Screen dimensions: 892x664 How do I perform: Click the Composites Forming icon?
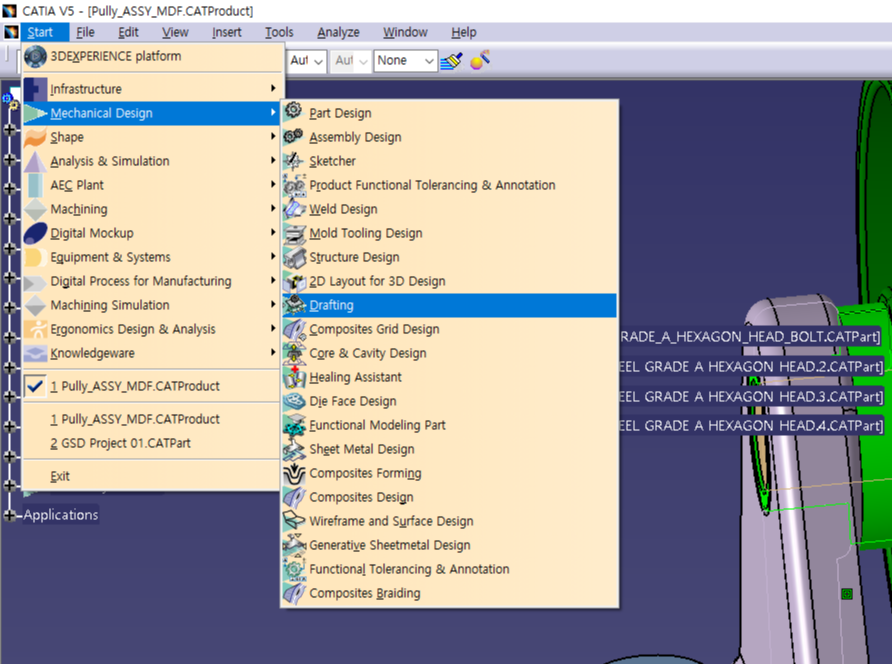294,473
